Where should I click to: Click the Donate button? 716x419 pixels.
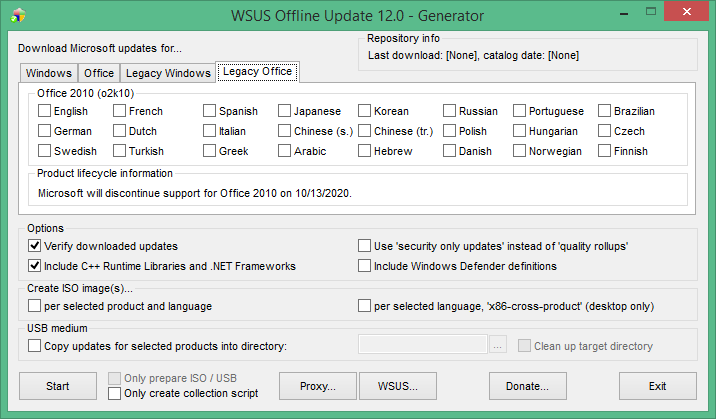[528, 386]
